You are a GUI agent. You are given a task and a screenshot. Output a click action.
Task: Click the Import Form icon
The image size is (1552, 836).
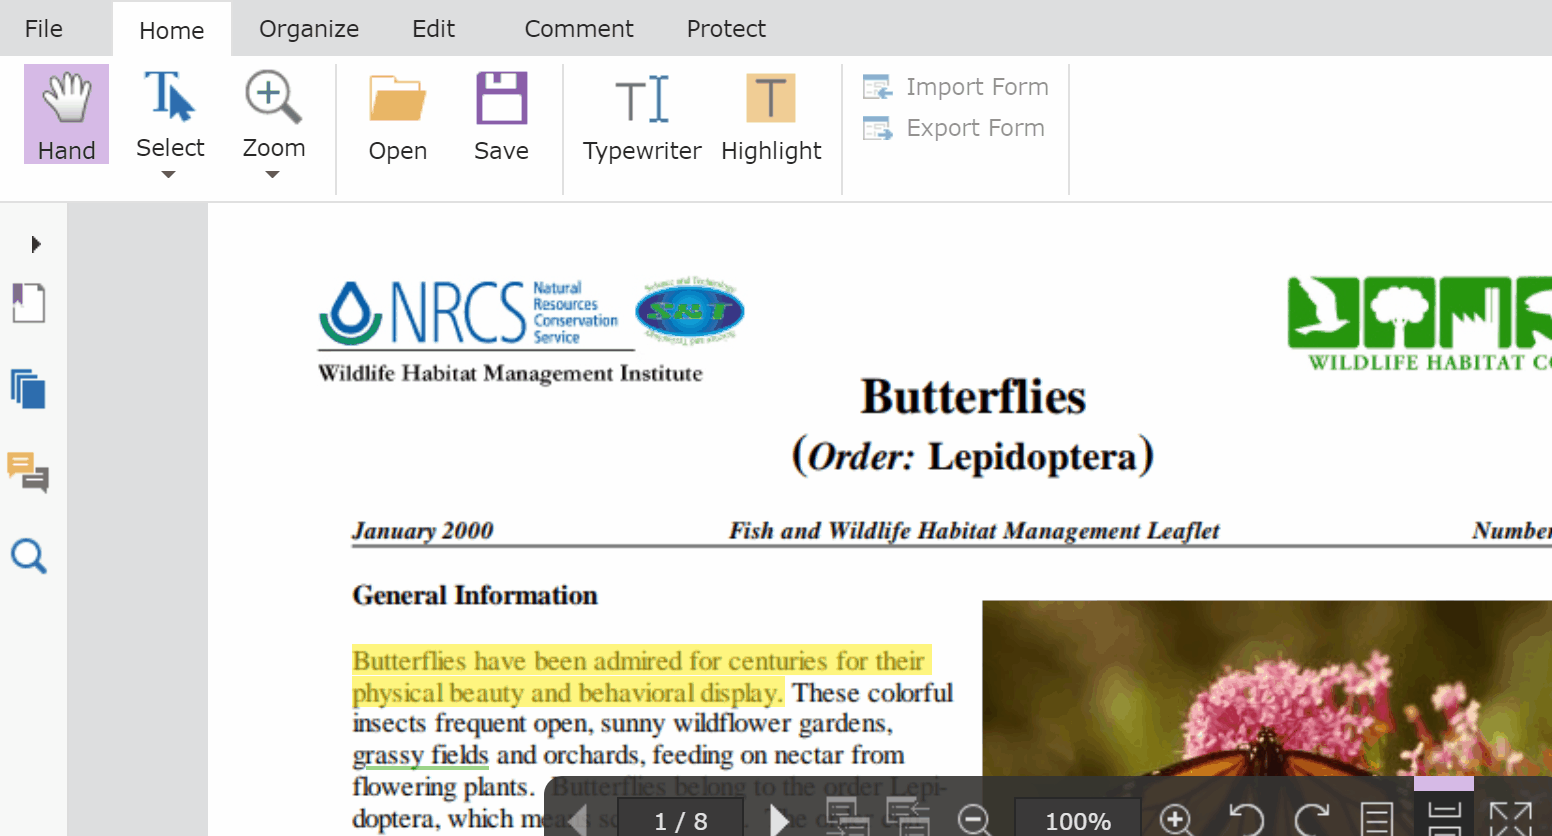tap(878, 87)
